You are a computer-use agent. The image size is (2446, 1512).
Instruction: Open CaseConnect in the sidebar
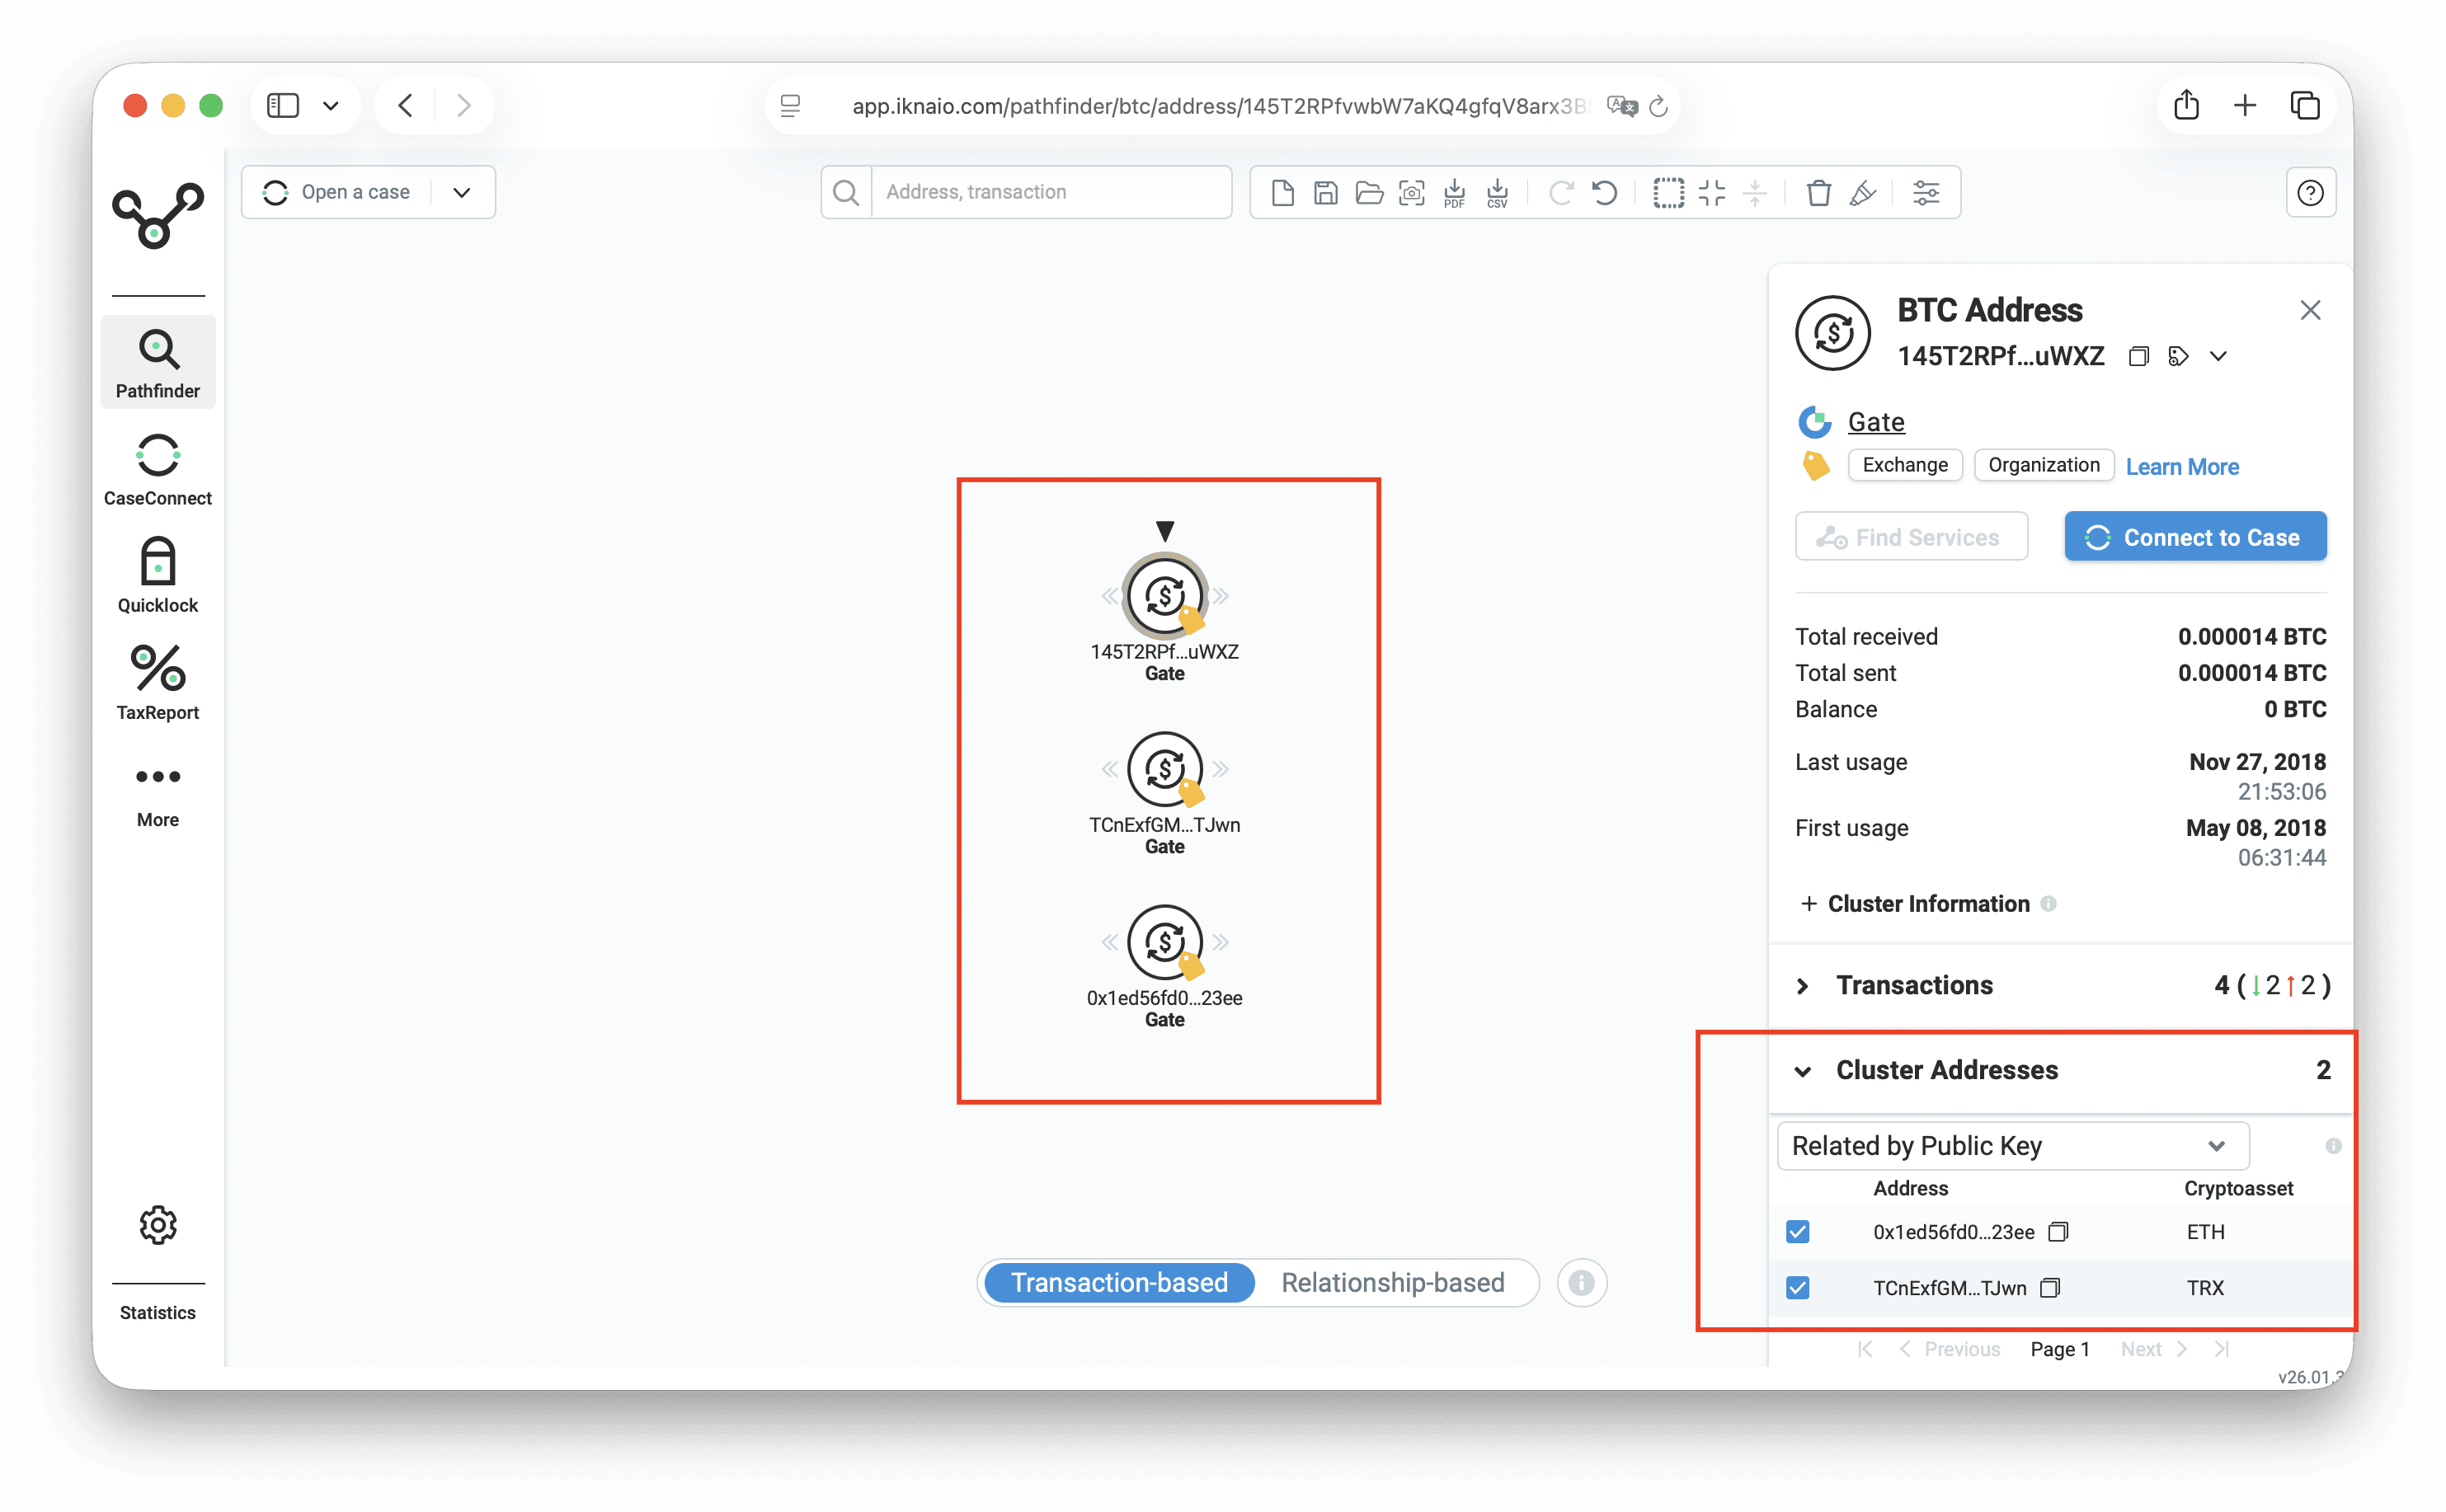(158, 468)
